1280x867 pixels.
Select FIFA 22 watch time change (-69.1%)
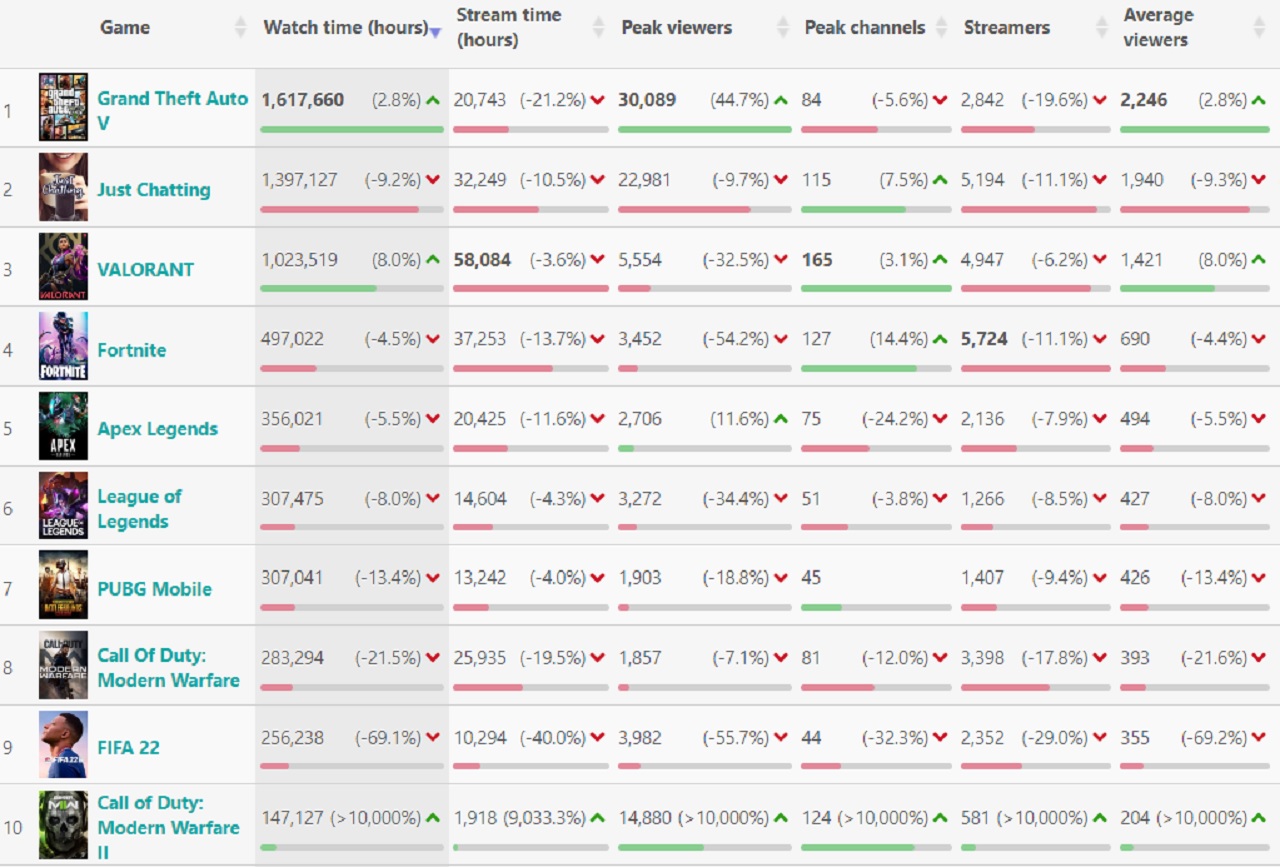pos(388,738)
